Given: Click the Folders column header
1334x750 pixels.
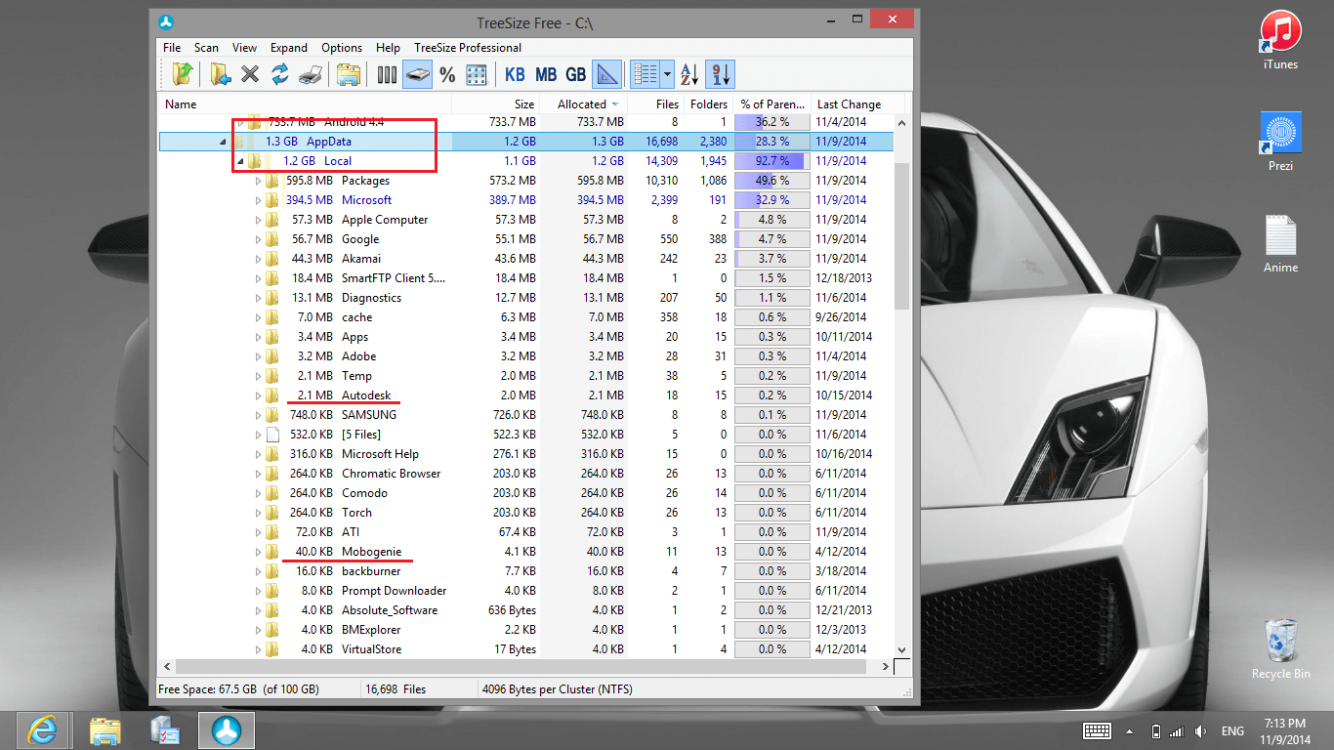Looking at the screenshot, I should [x=708, y=104].
